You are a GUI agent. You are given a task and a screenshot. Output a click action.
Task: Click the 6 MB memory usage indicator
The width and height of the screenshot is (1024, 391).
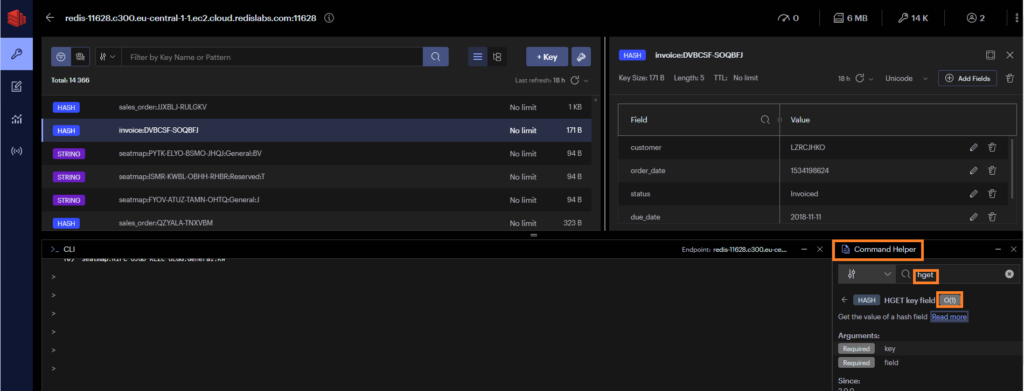(850, 18)
